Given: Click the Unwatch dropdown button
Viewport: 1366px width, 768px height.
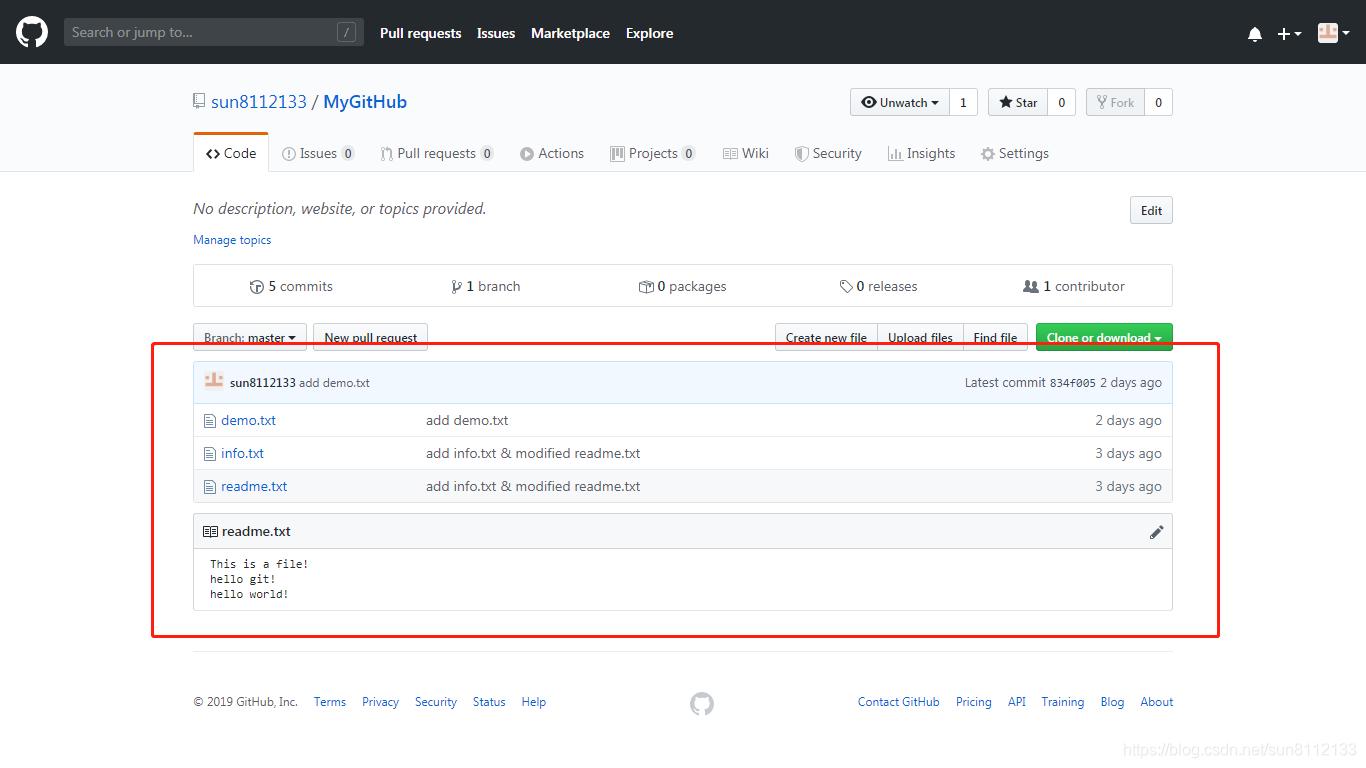Looking at the screenshot, I should [899, 102].
